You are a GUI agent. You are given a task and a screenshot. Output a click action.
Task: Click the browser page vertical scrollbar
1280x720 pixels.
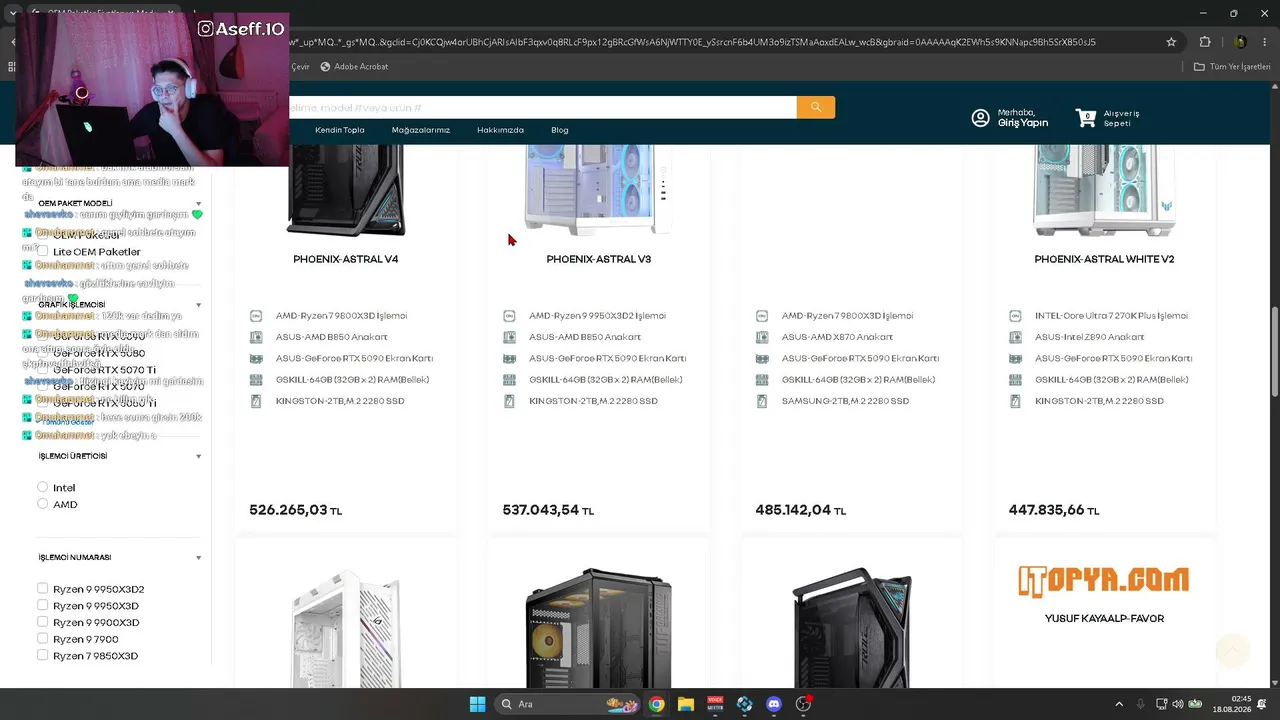1274,383
